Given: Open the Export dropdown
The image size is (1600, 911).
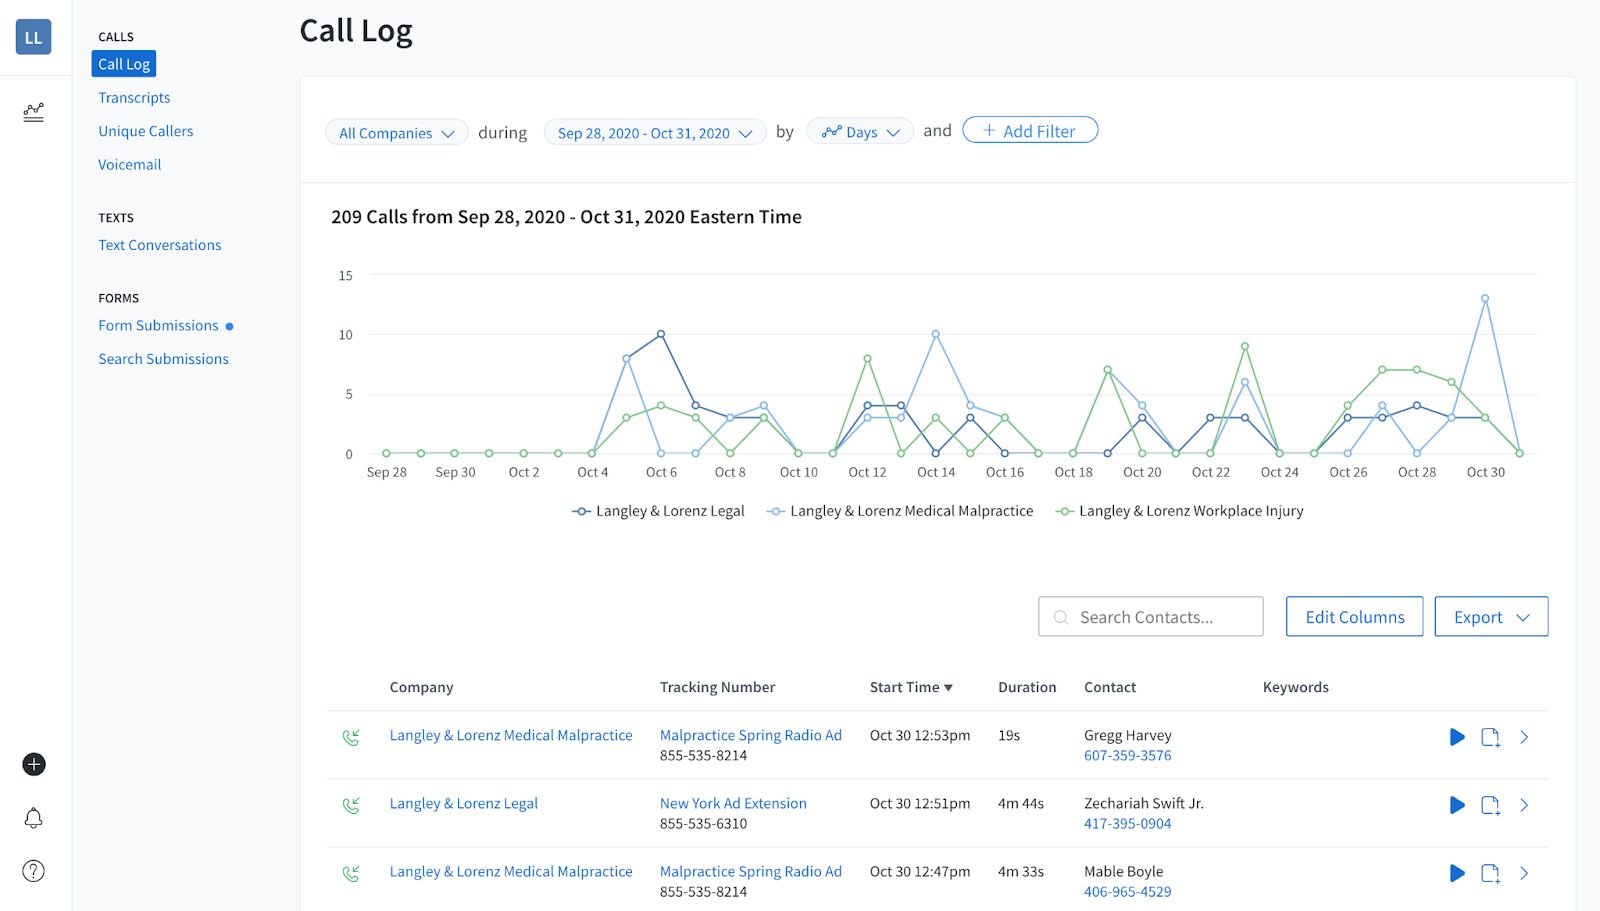Looking at the screenshot, I should coord(1490,617).
